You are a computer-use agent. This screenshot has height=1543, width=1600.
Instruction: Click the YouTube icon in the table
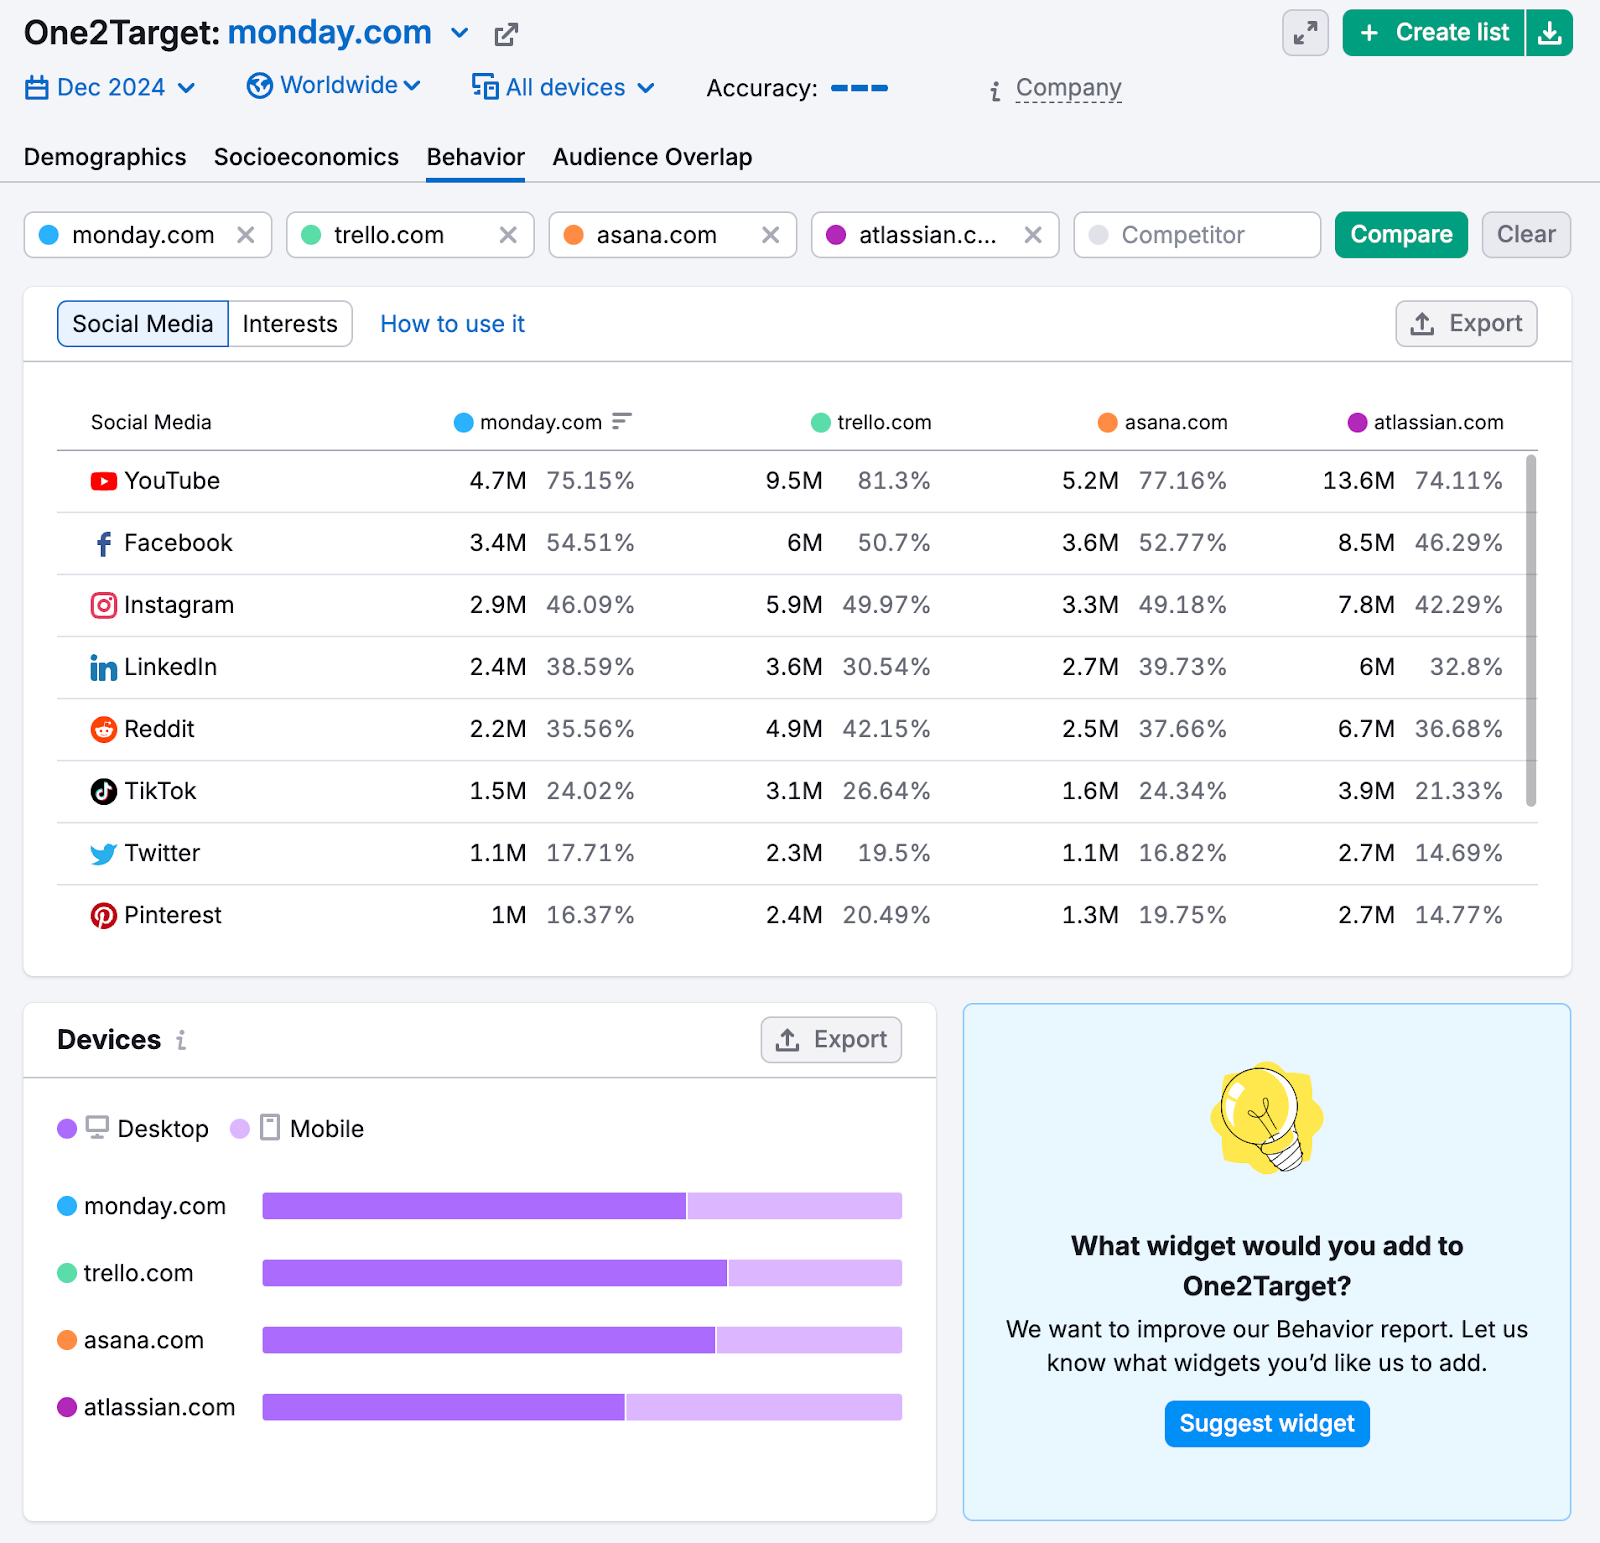(x=104, y=481)
